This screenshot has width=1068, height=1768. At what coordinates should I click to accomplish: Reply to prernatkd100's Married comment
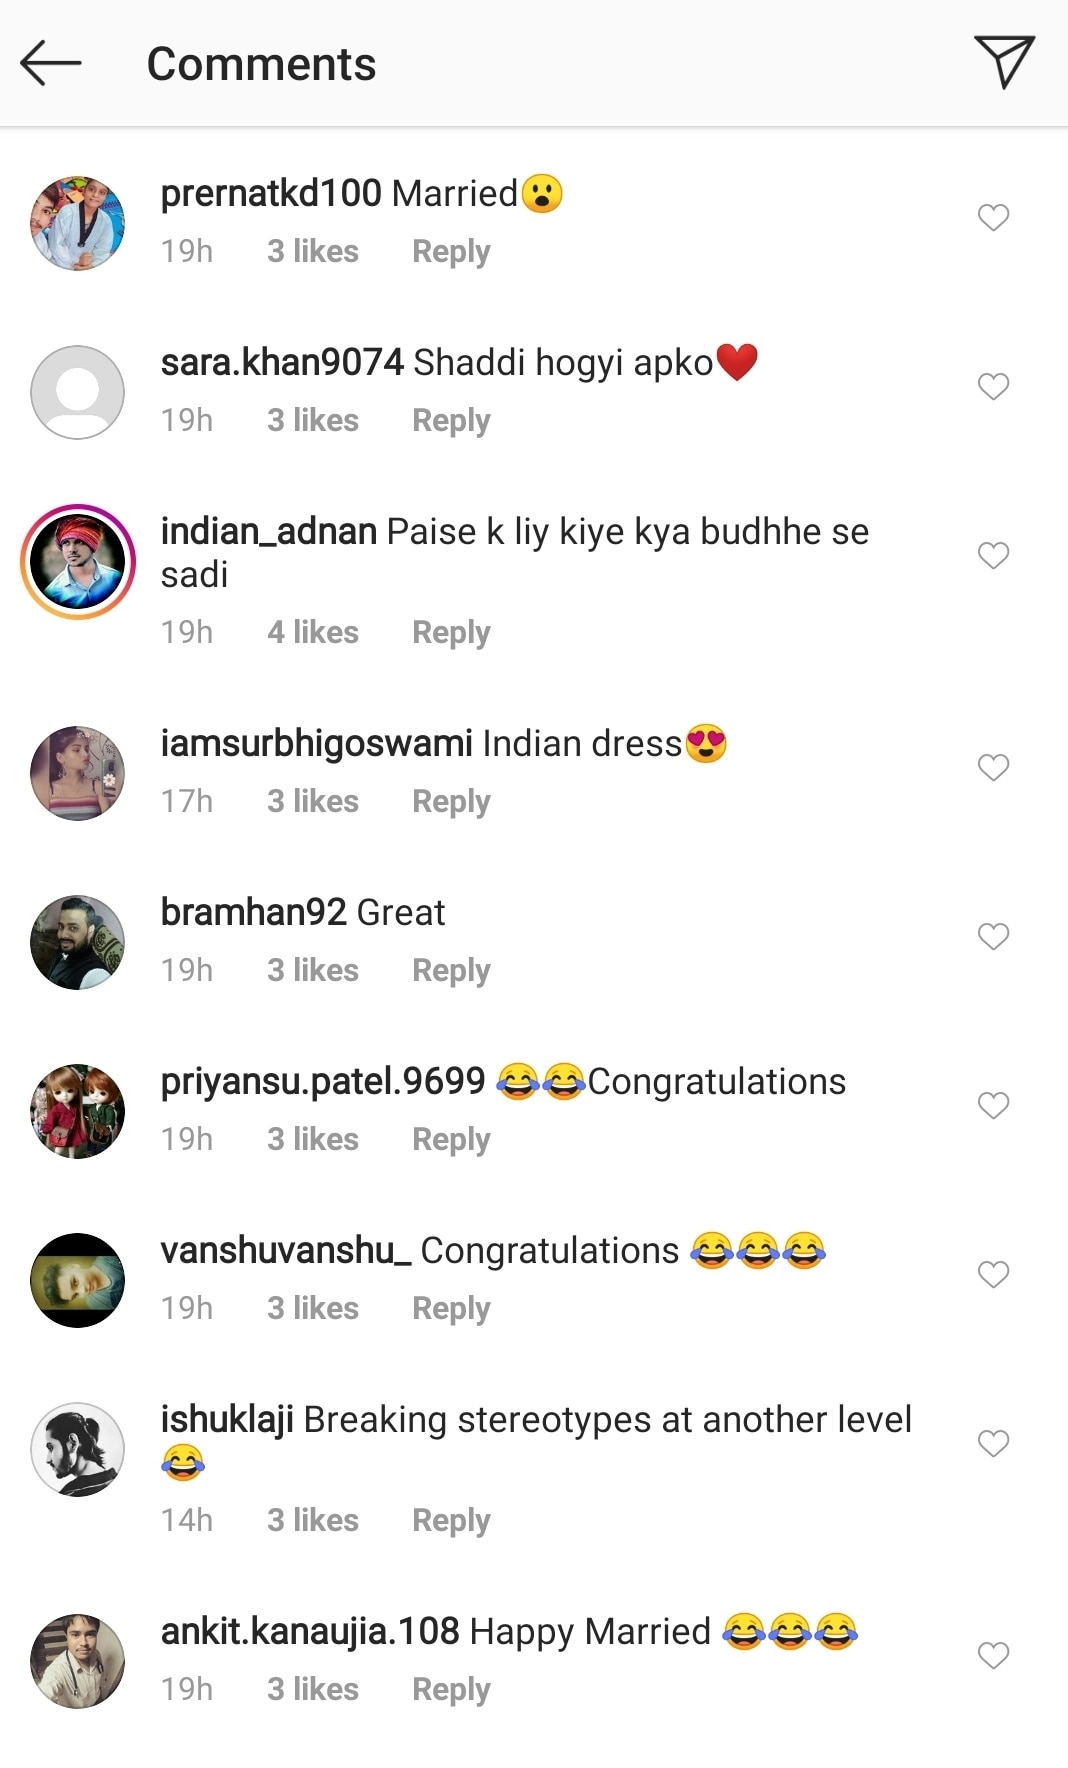point(451,251)
